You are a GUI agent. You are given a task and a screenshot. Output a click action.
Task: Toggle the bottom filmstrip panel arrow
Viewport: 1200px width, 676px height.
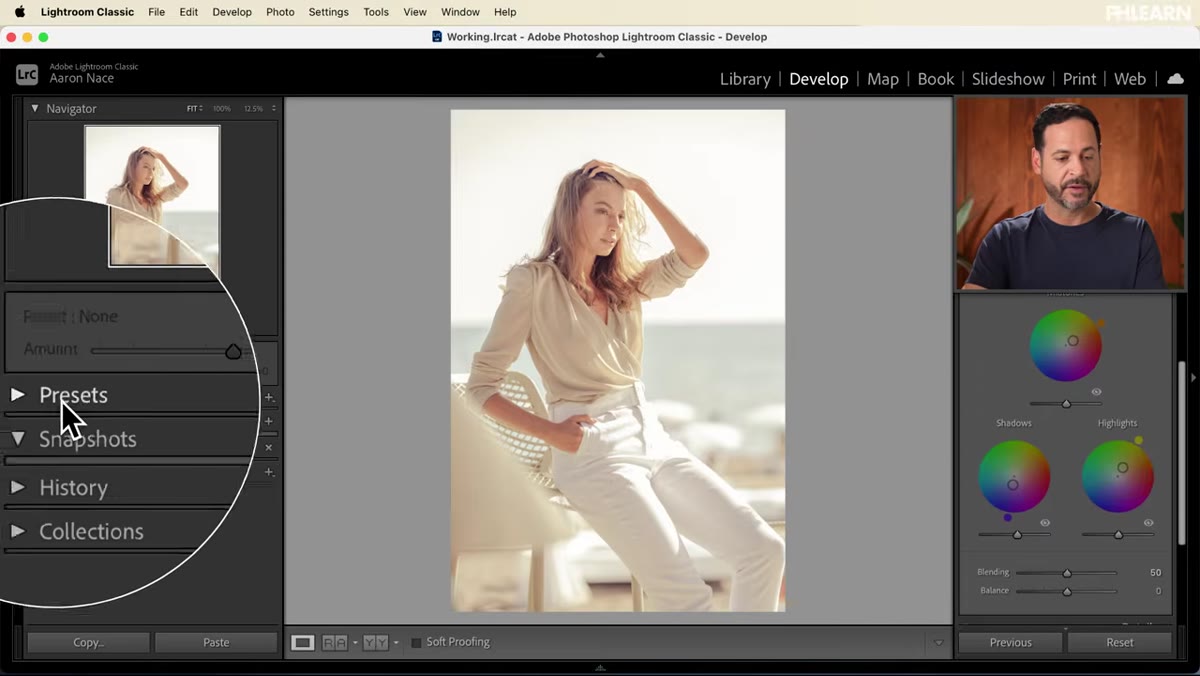[600, 667]
